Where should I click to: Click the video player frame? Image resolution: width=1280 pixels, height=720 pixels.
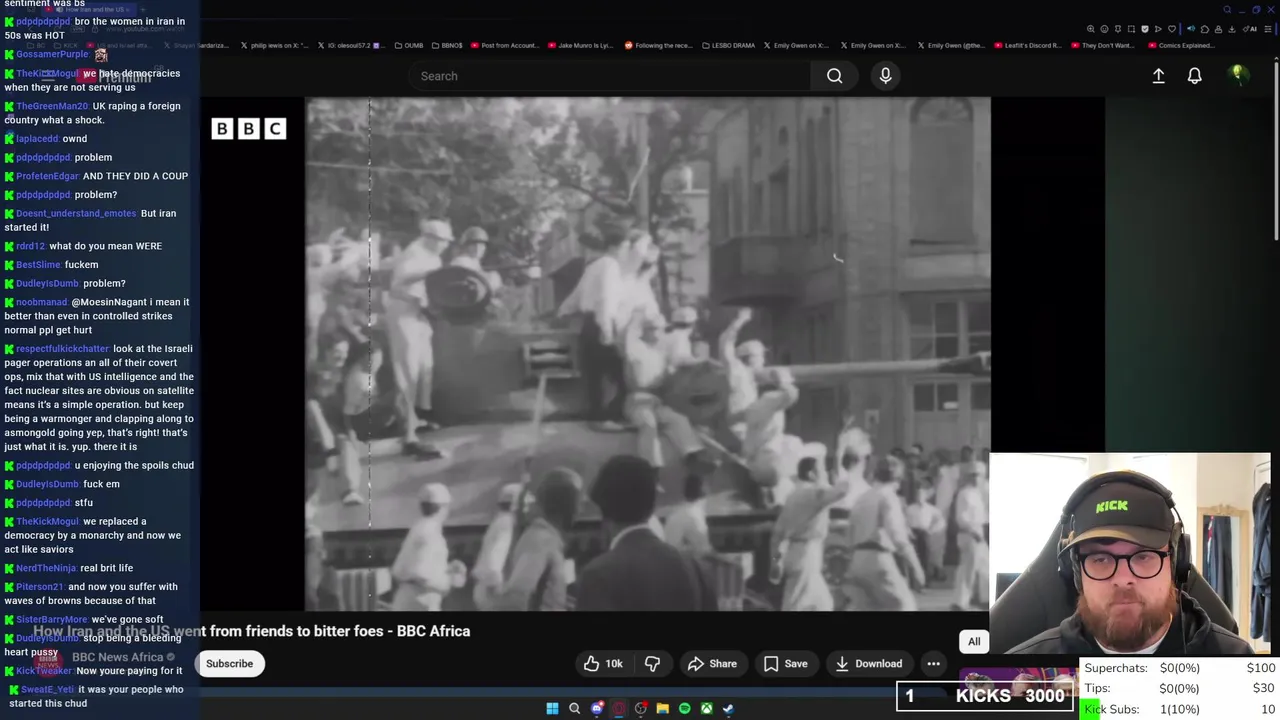(x=647, y=353)
